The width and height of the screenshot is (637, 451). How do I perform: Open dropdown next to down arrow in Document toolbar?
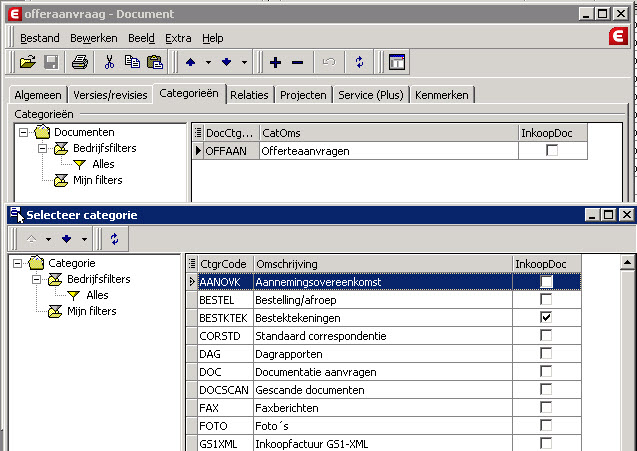click(244, 62)
